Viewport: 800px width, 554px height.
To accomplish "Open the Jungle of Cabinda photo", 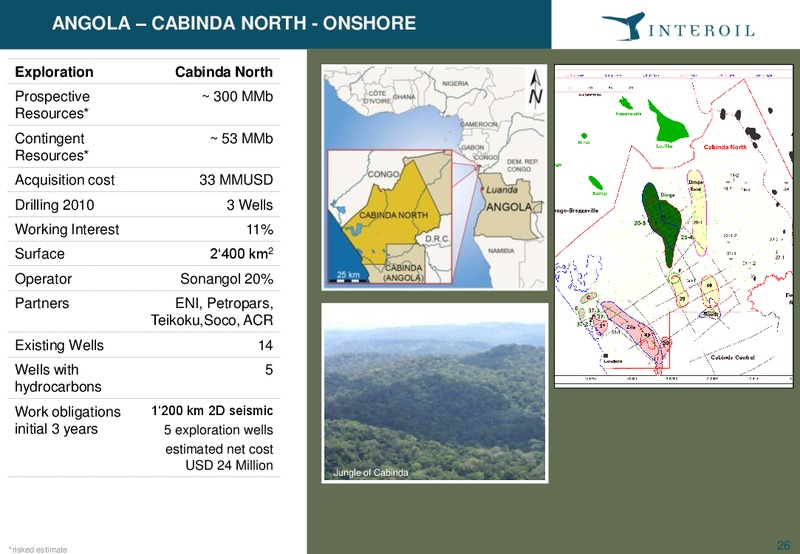I will tap(435, 393).
